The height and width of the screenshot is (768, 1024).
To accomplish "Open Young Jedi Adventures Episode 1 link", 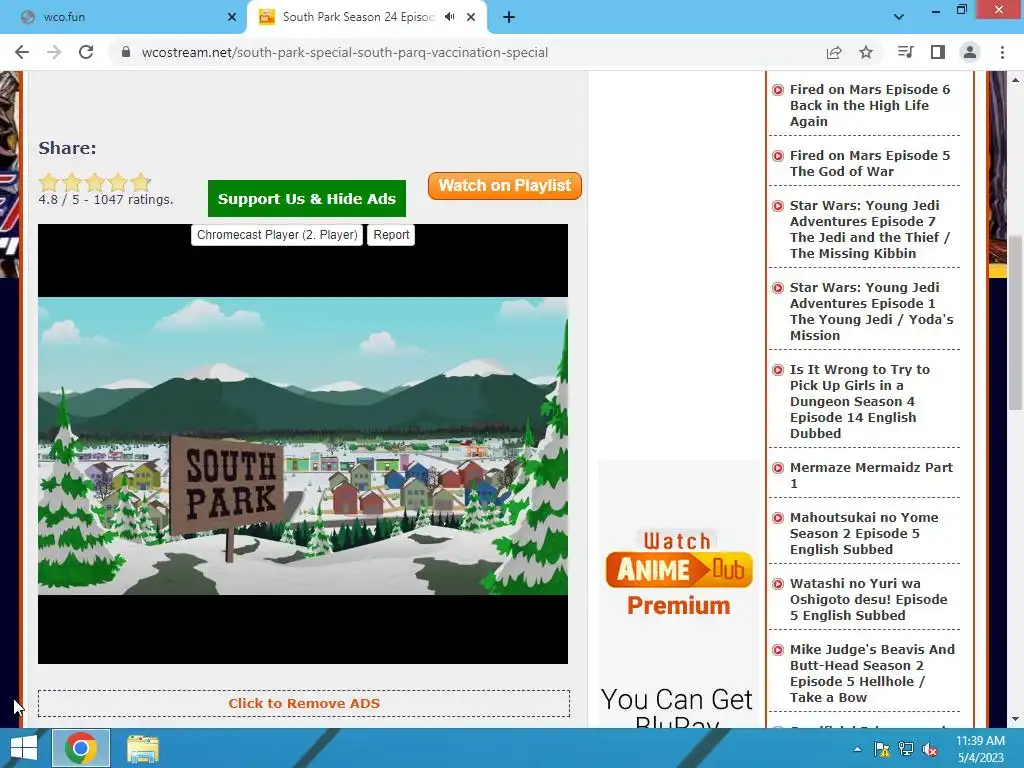I will (x=871, y=312).
